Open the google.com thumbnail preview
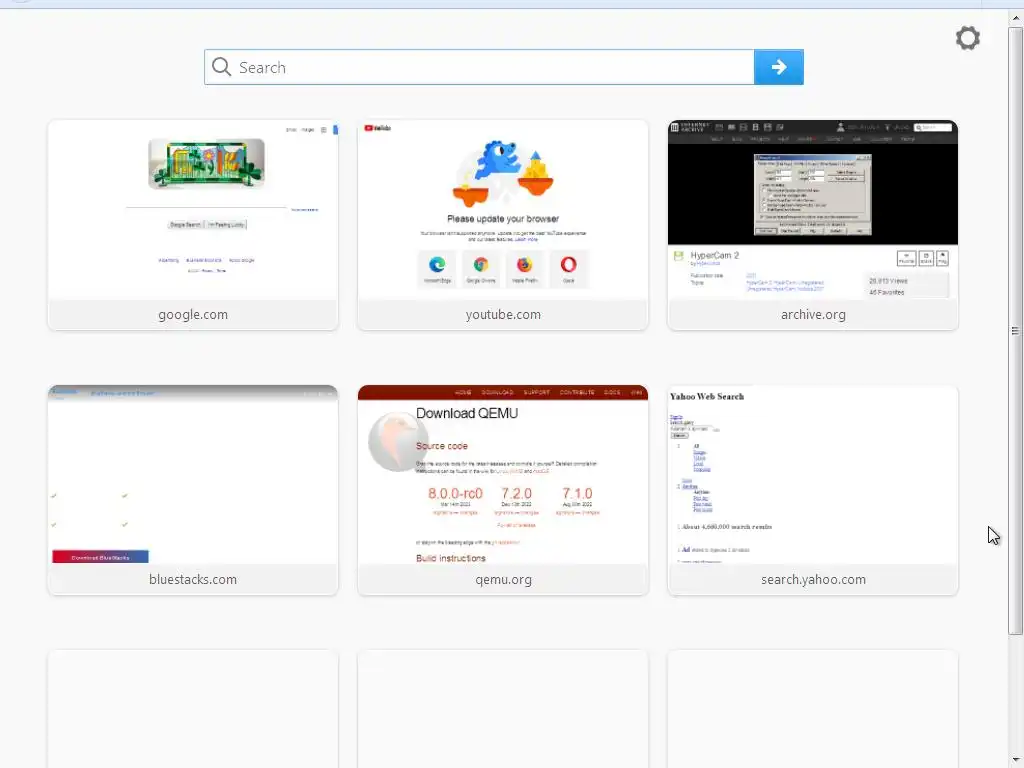The height and width of the screenshot is (768, 1024). click(193, 210)
